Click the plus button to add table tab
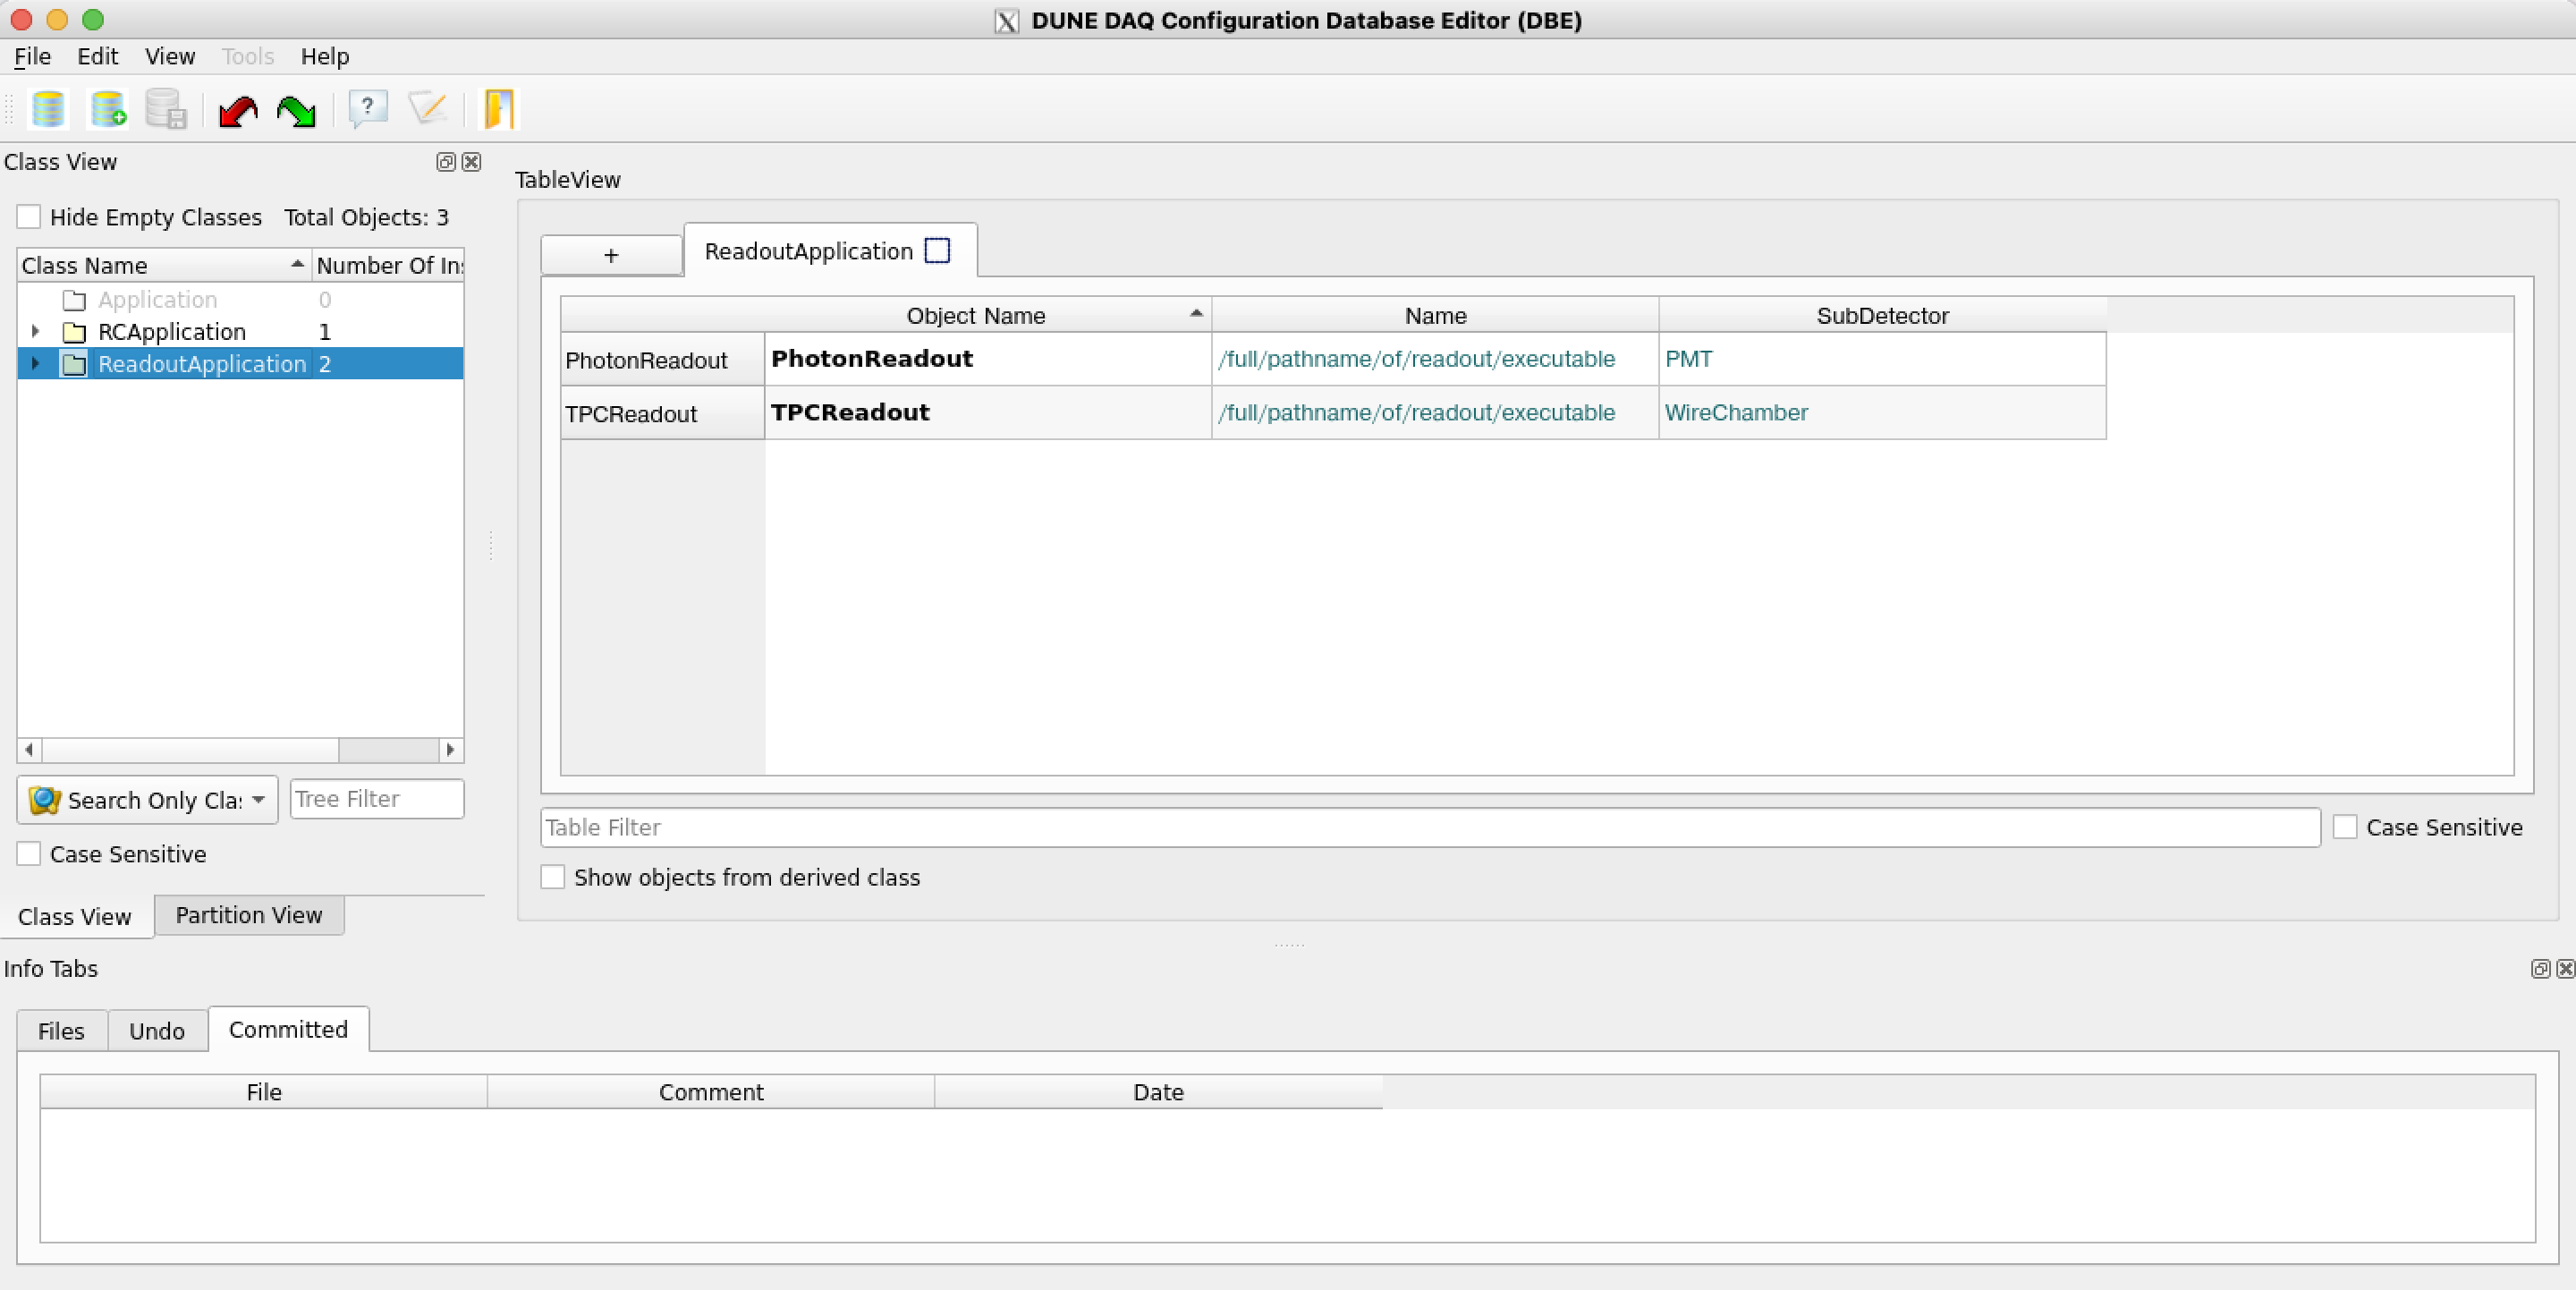Screen dimensions: 2576x1290 611,255
